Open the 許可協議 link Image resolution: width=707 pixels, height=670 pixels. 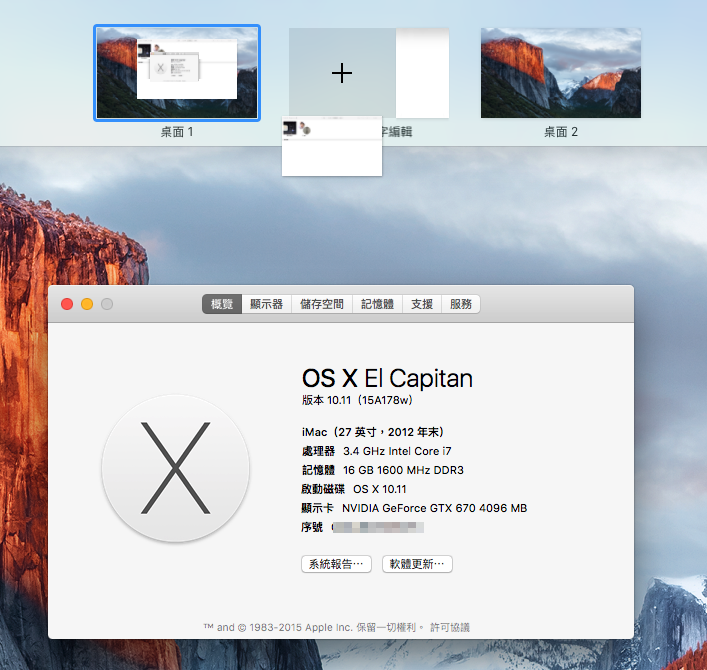(450, 628)
